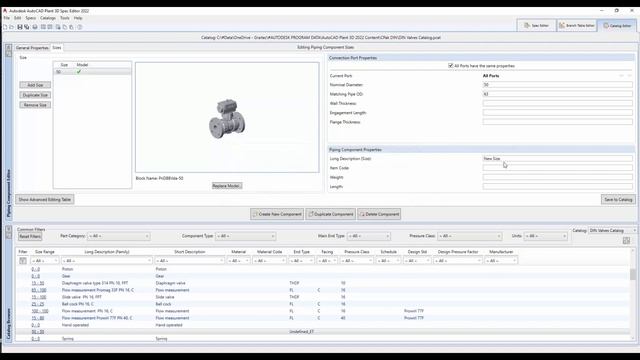Click the collapse icon next to Common Filters
Viewport: 640px width, 360px height.
[9, 229]
